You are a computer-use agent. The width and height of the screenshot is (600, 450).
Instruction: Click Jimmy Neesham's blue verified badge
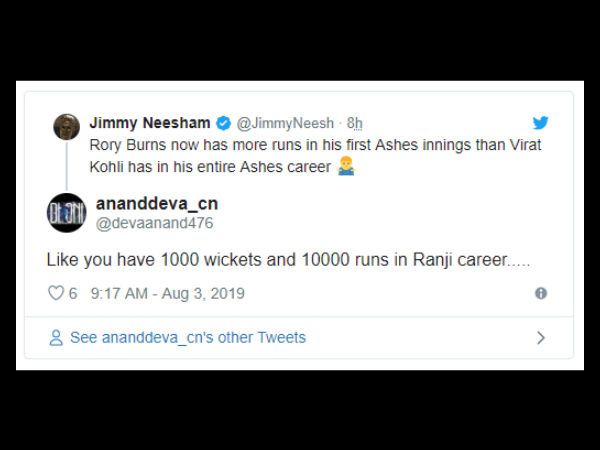click(x=223, y=124)
